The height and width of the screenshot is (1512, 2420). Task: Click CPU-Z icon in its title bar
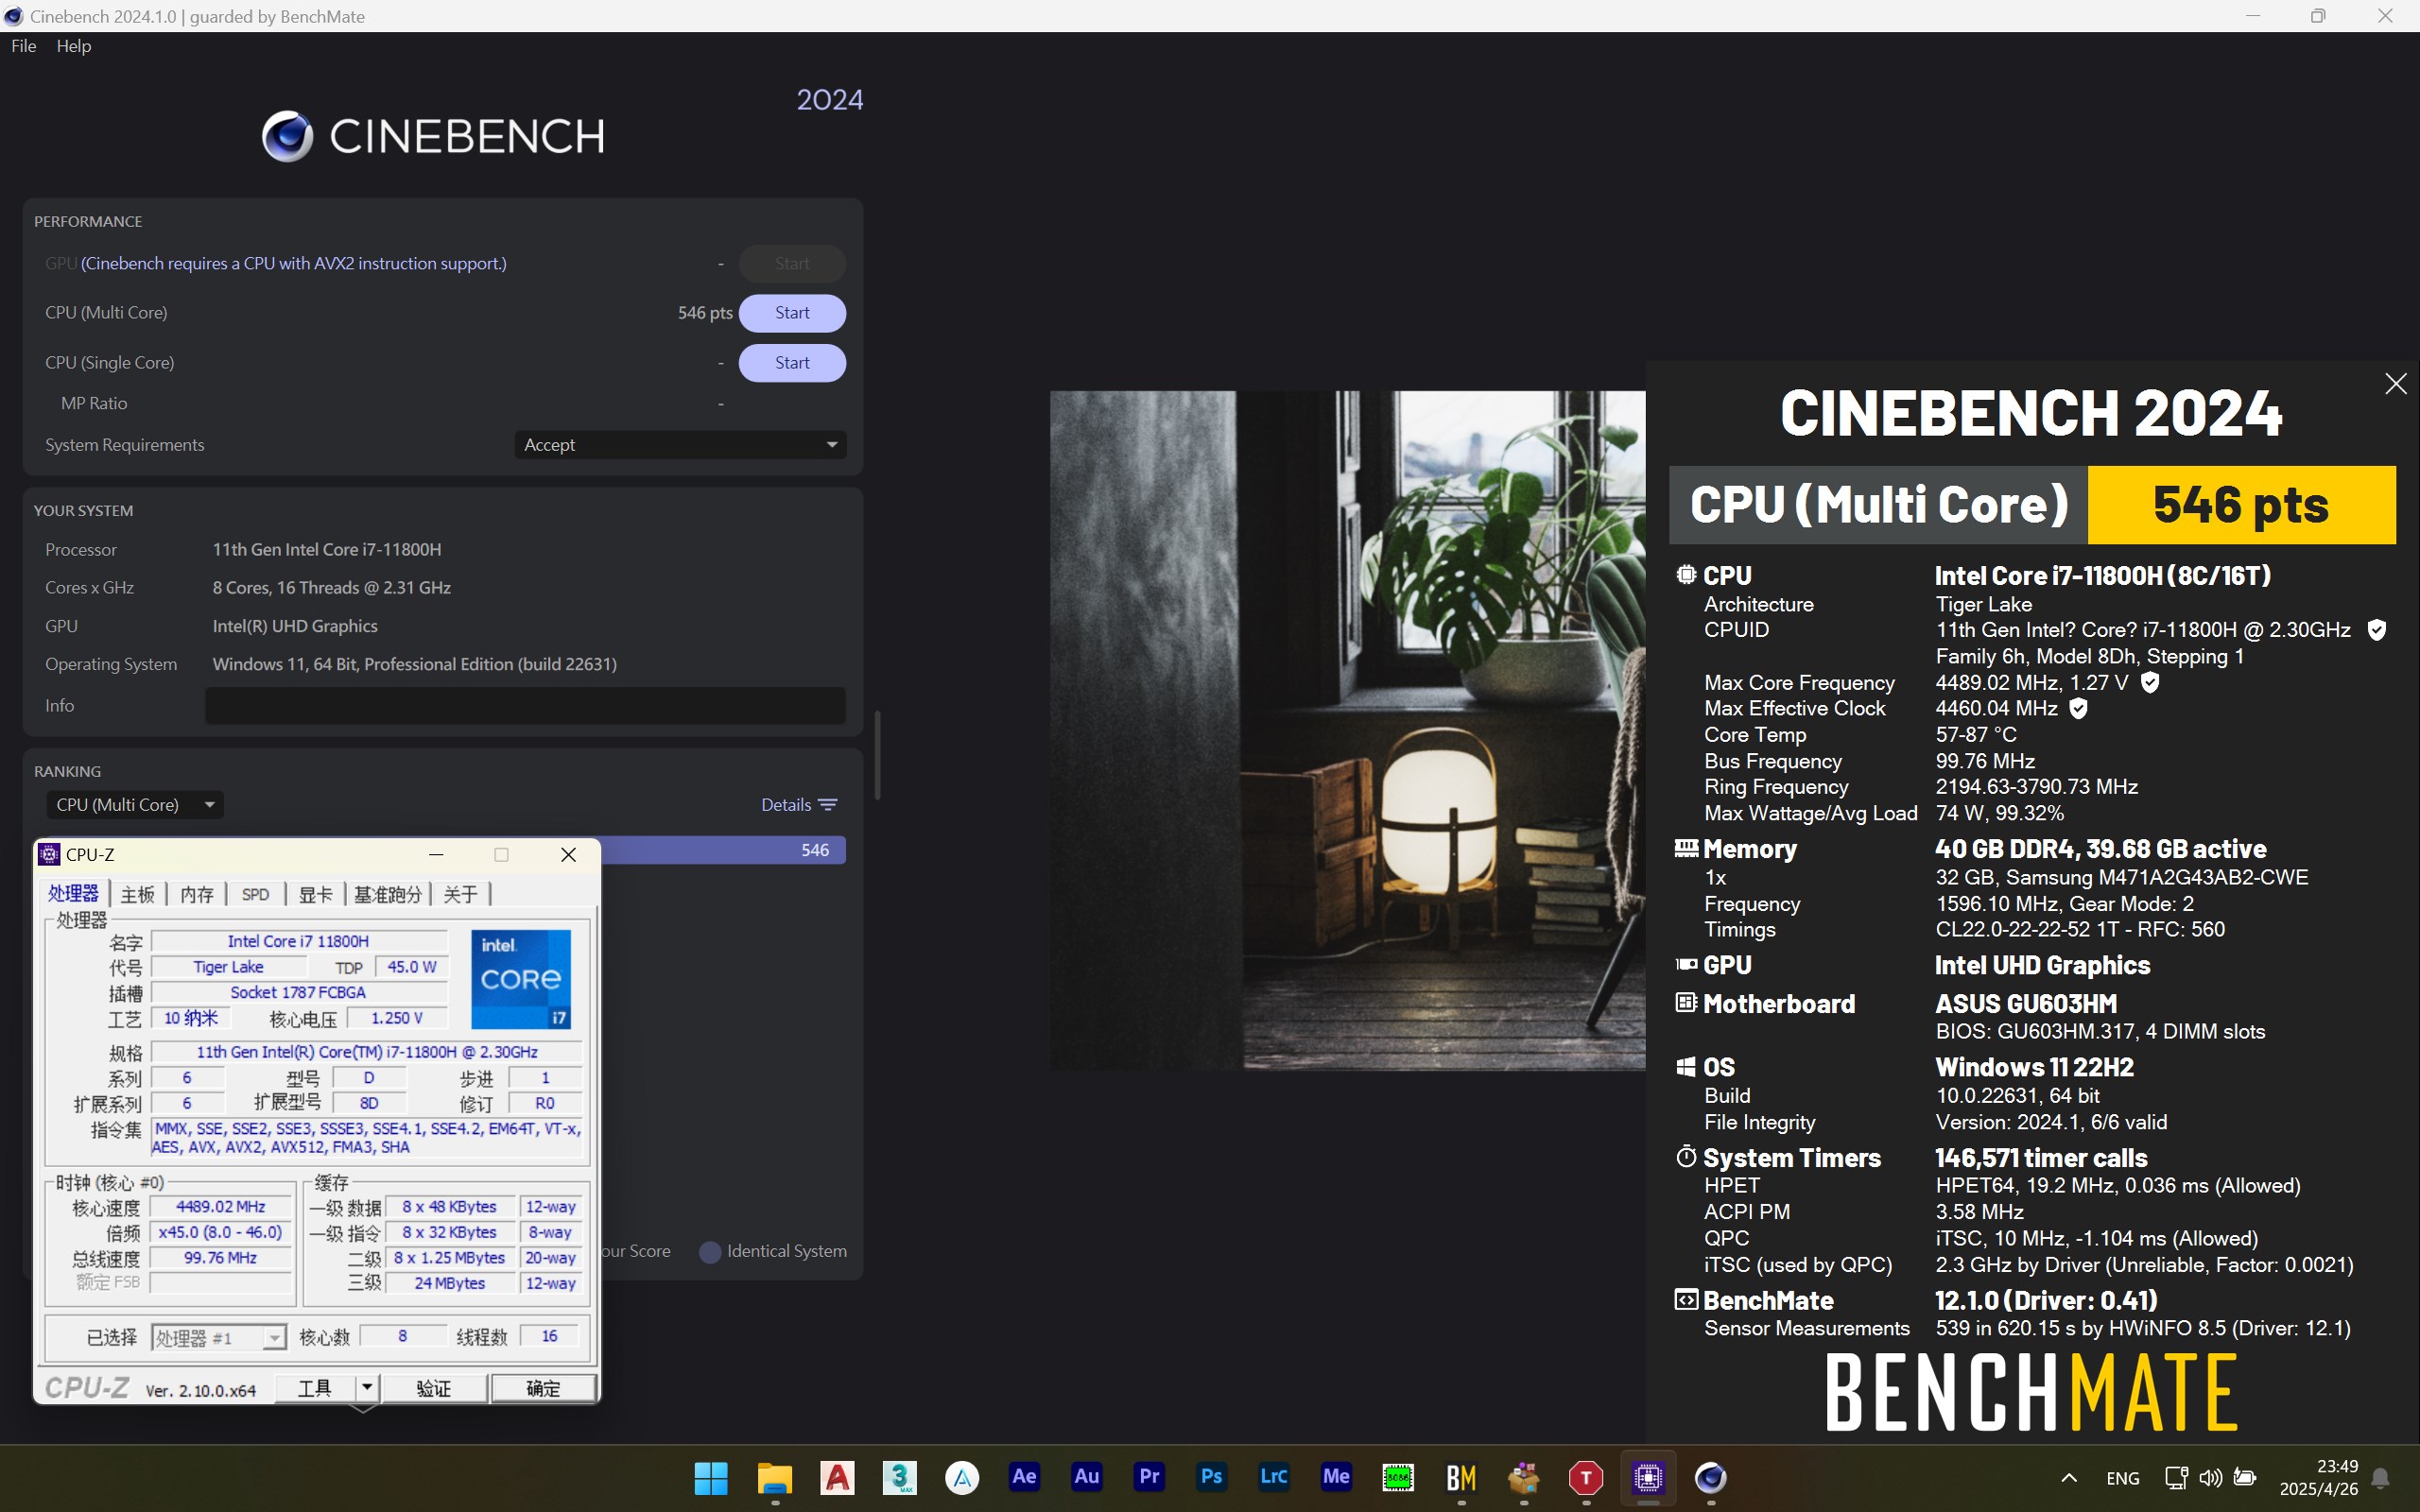pos(48,855)
